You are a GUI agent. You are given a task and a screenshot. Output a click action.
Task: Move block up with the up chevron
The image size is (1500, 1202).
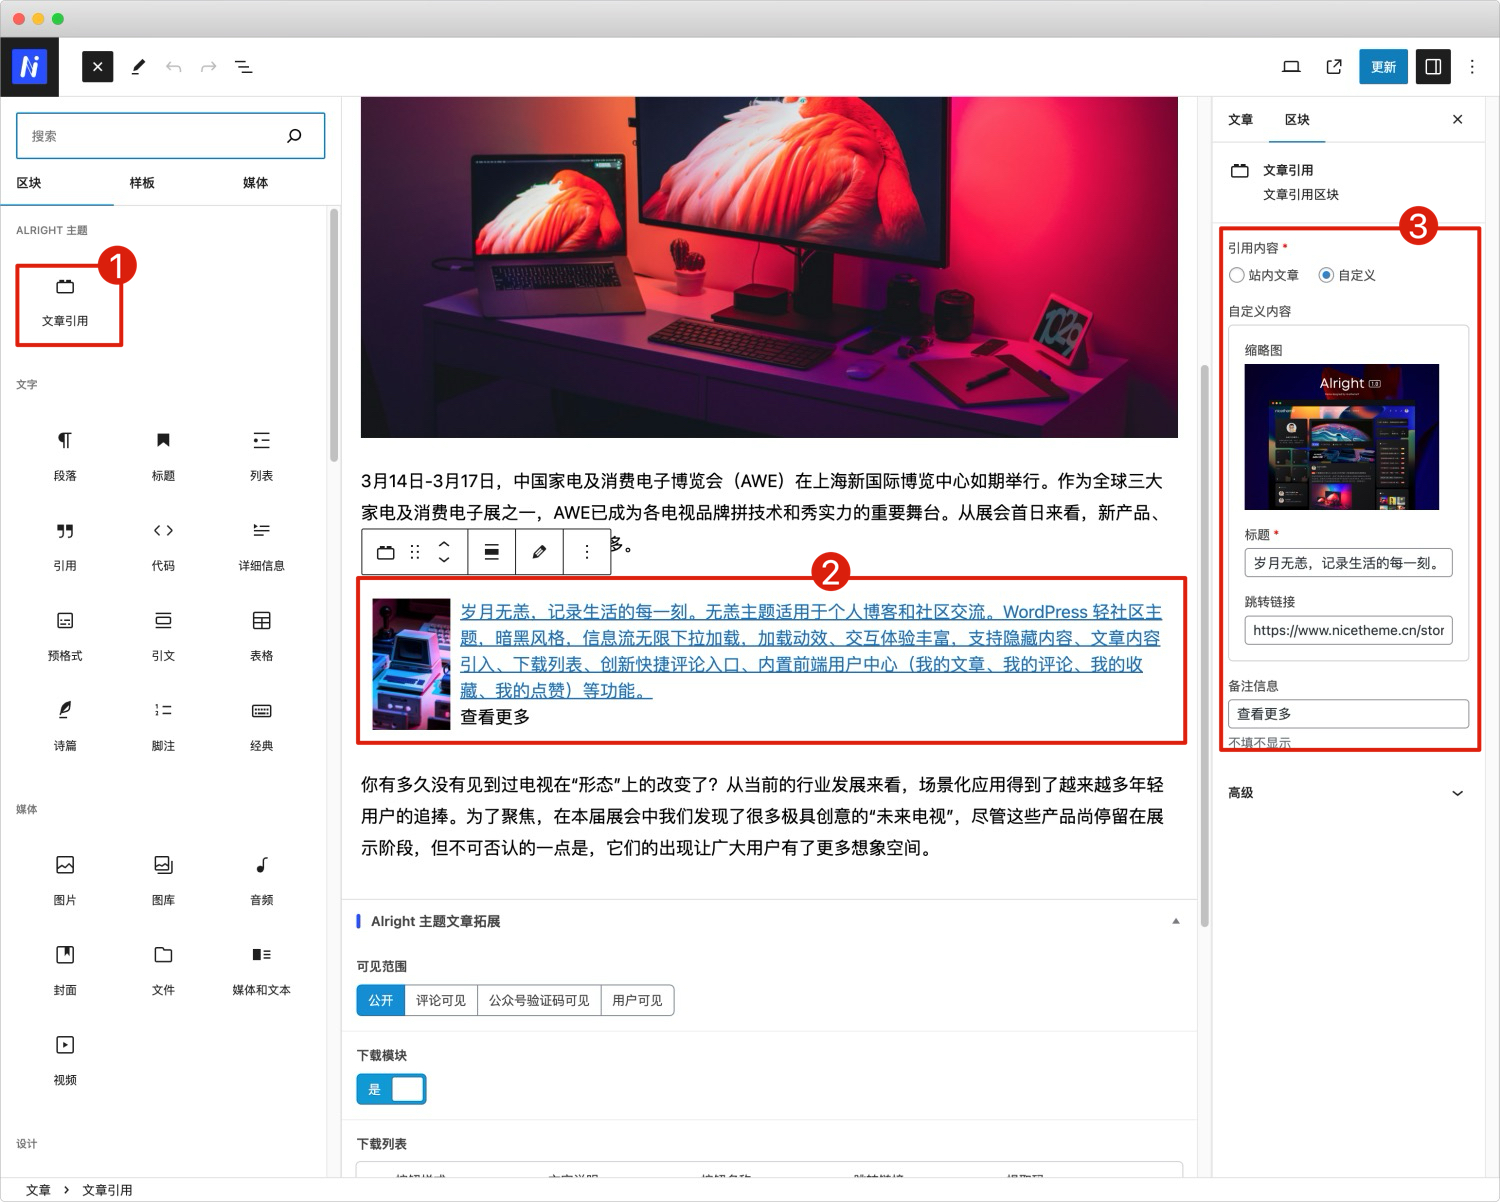tap(444, 544)
